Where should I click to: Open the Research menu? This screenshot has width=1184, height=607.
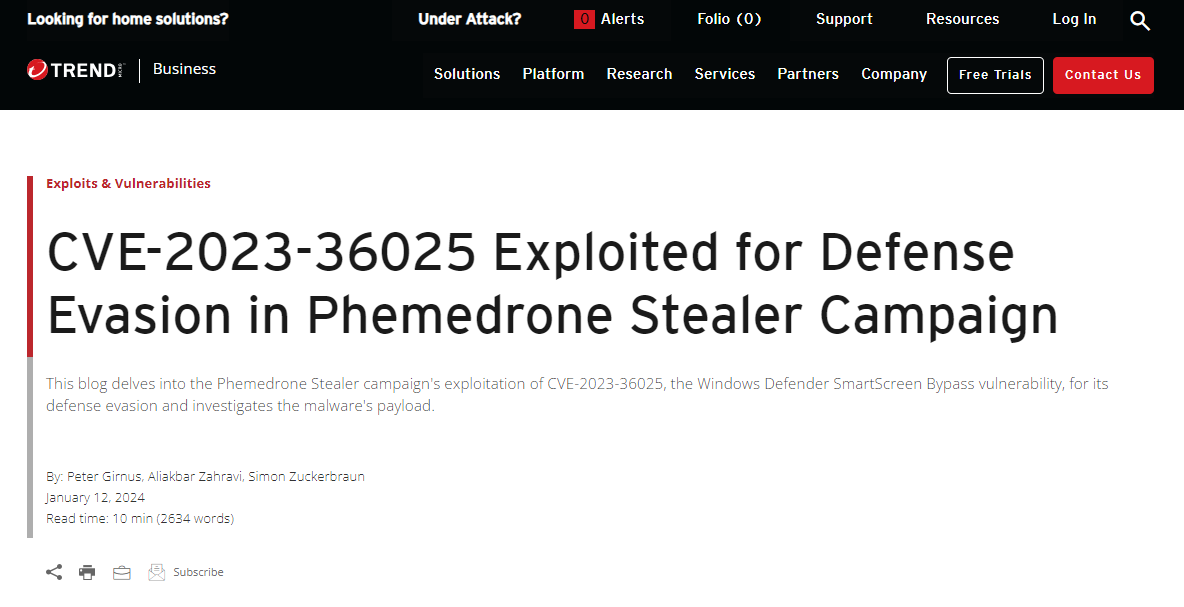pos(640,74)
